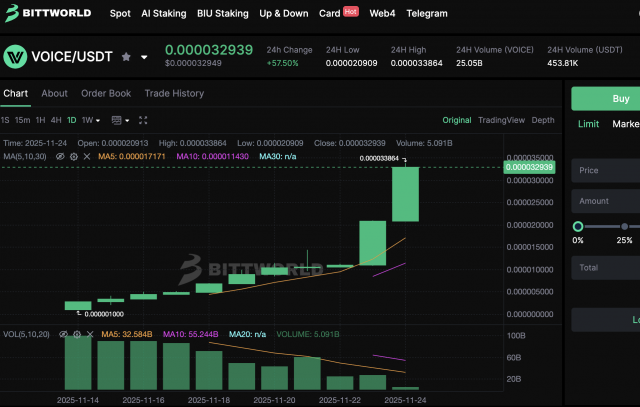
Task: Open MA indicator settings gear
Action: (73, 157)
